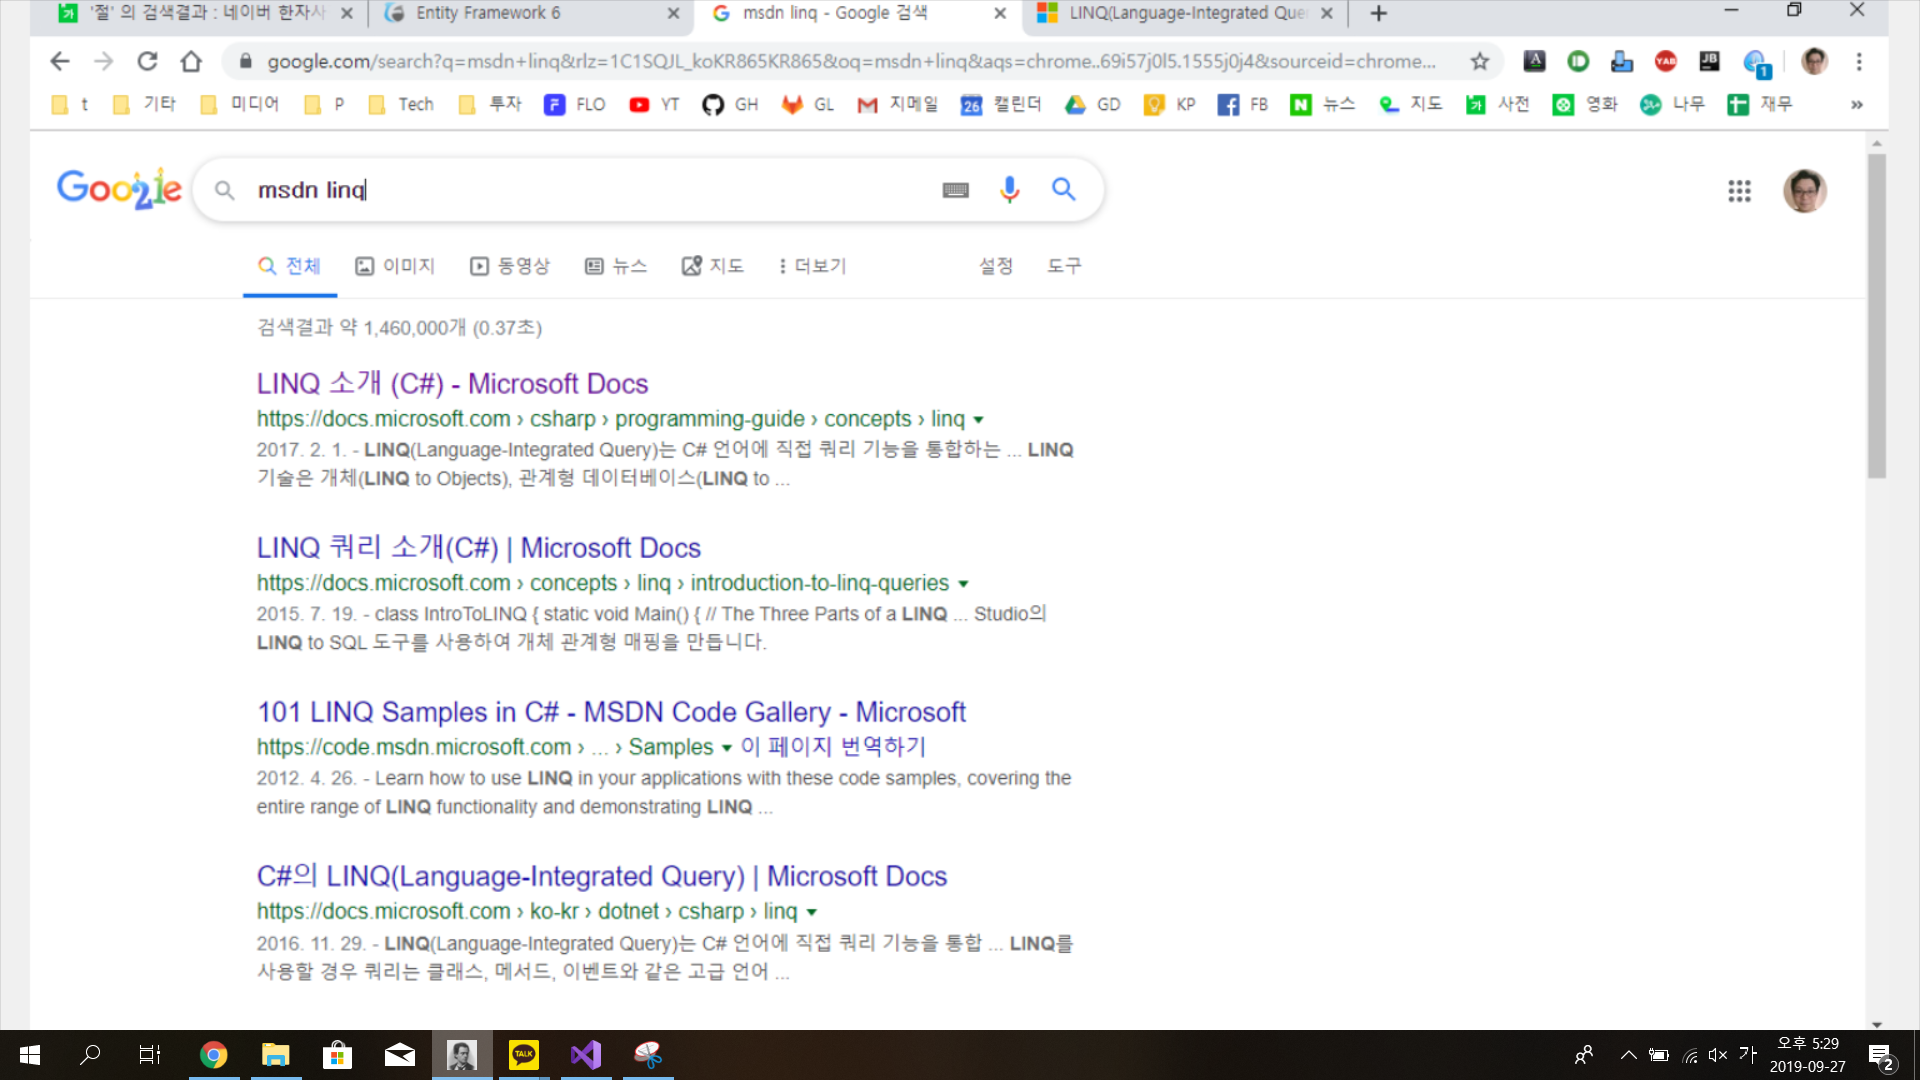Click the page's vertical scrollbar thumb
The width and height of the screenshot is (1920, 1080).
pos(1877,315)
